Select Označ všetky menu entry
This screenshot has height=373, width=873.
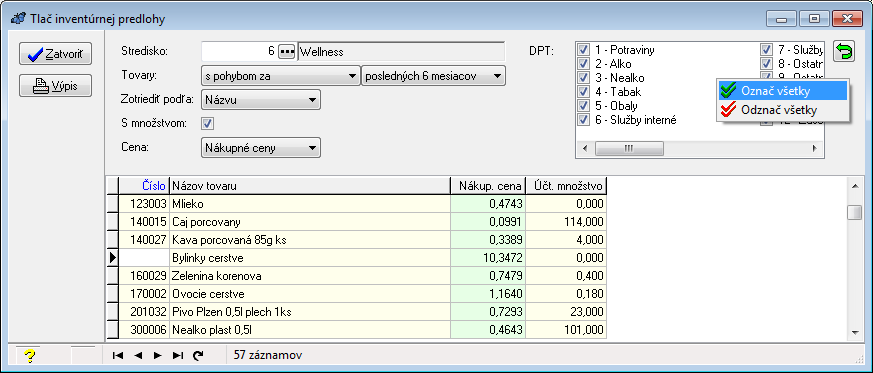(x=782, y=91)
